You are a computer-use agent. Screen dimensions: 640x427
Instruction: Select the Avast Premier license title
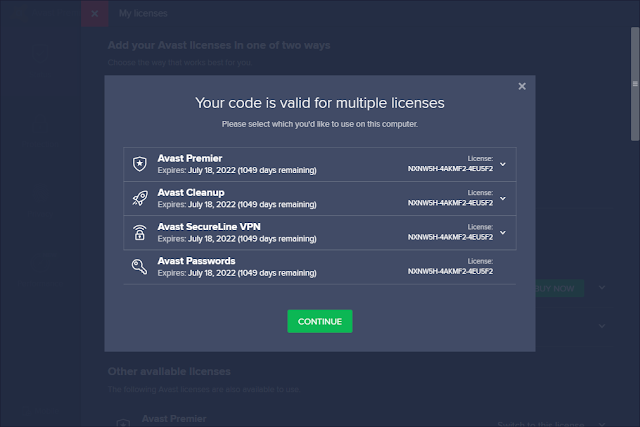click(x=190, y=158)
